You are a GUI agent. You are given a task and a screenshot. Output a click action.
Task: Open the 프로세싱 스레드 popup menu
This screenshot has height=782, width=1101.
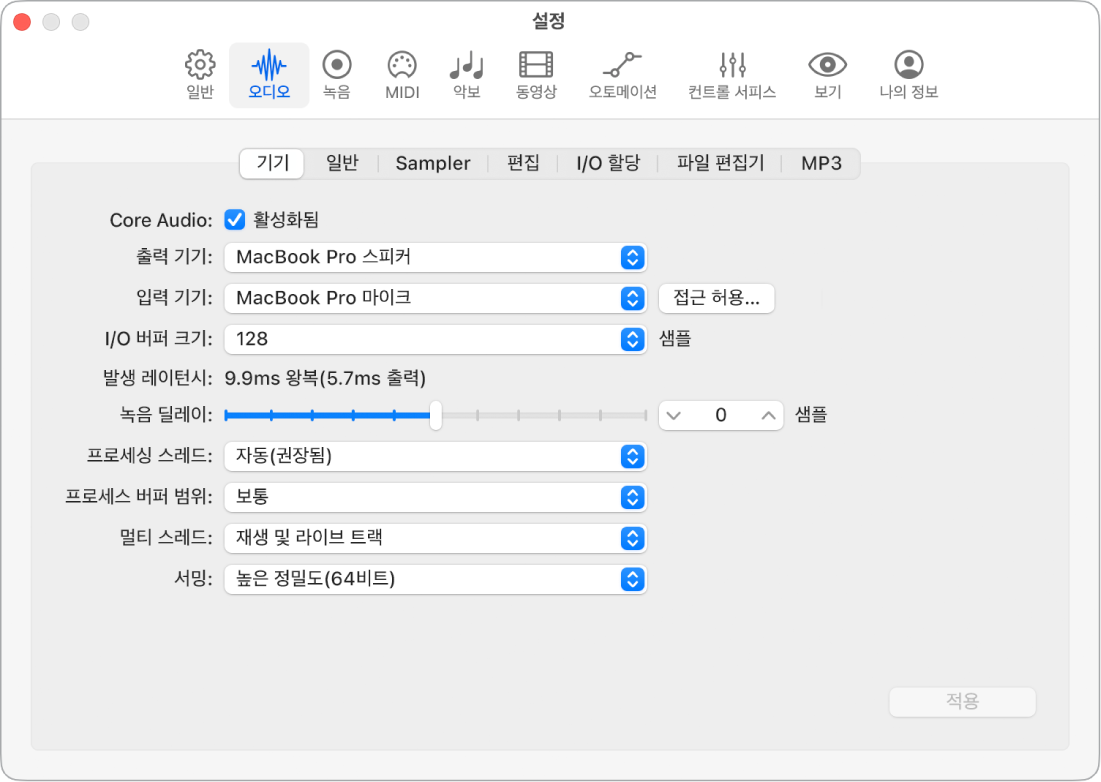435,457
